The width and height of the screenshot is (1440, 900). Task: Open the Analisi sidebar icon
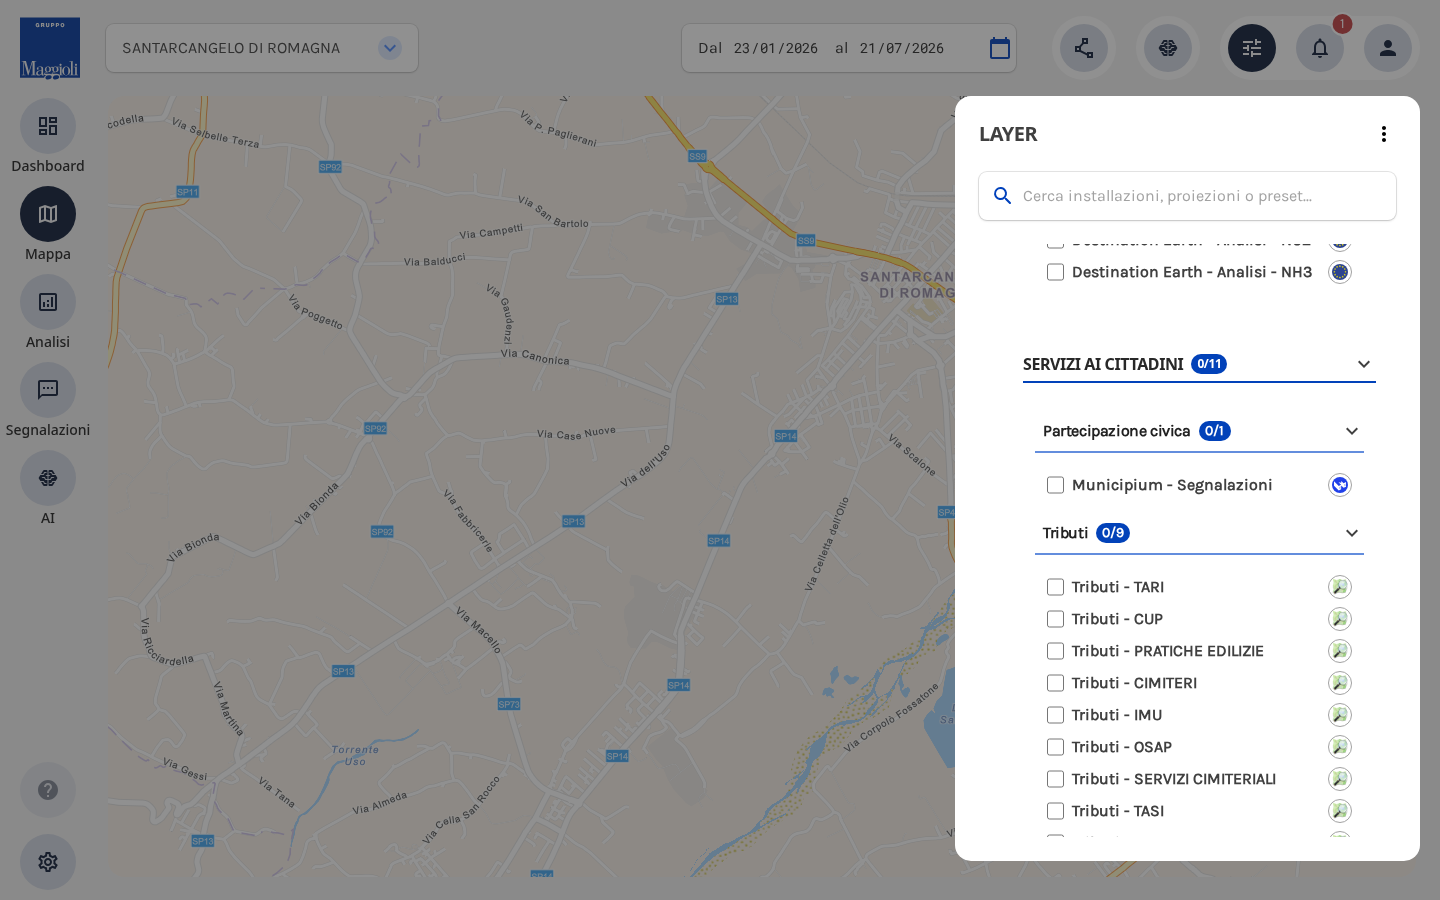coord(48,302)
